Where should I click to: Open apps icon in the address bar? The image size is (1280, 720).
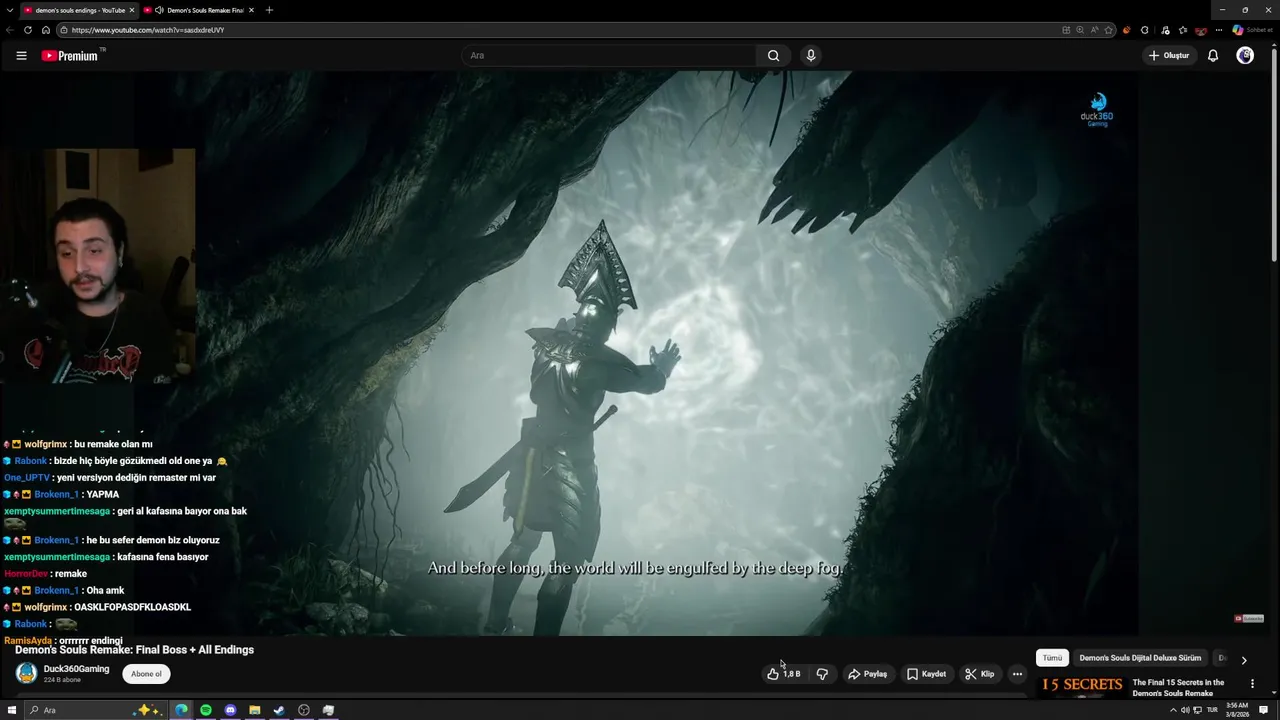1066,30
